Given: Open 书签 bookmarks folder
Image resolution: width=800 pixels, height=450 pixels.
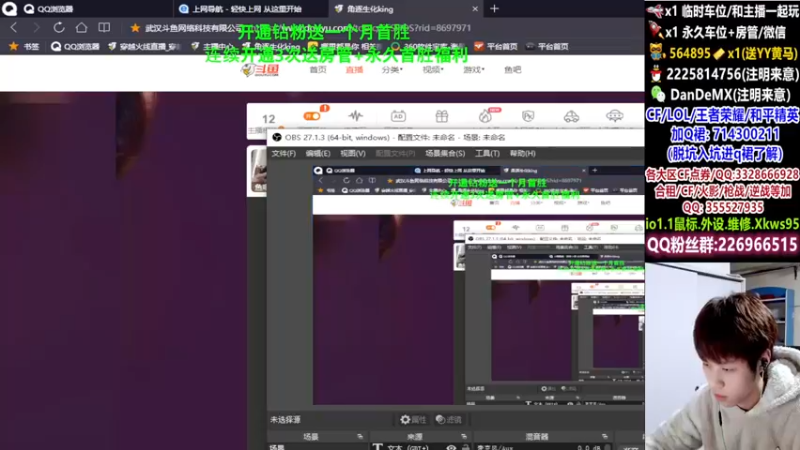Looking at the screenshot, I should click(x=24, y=46).
